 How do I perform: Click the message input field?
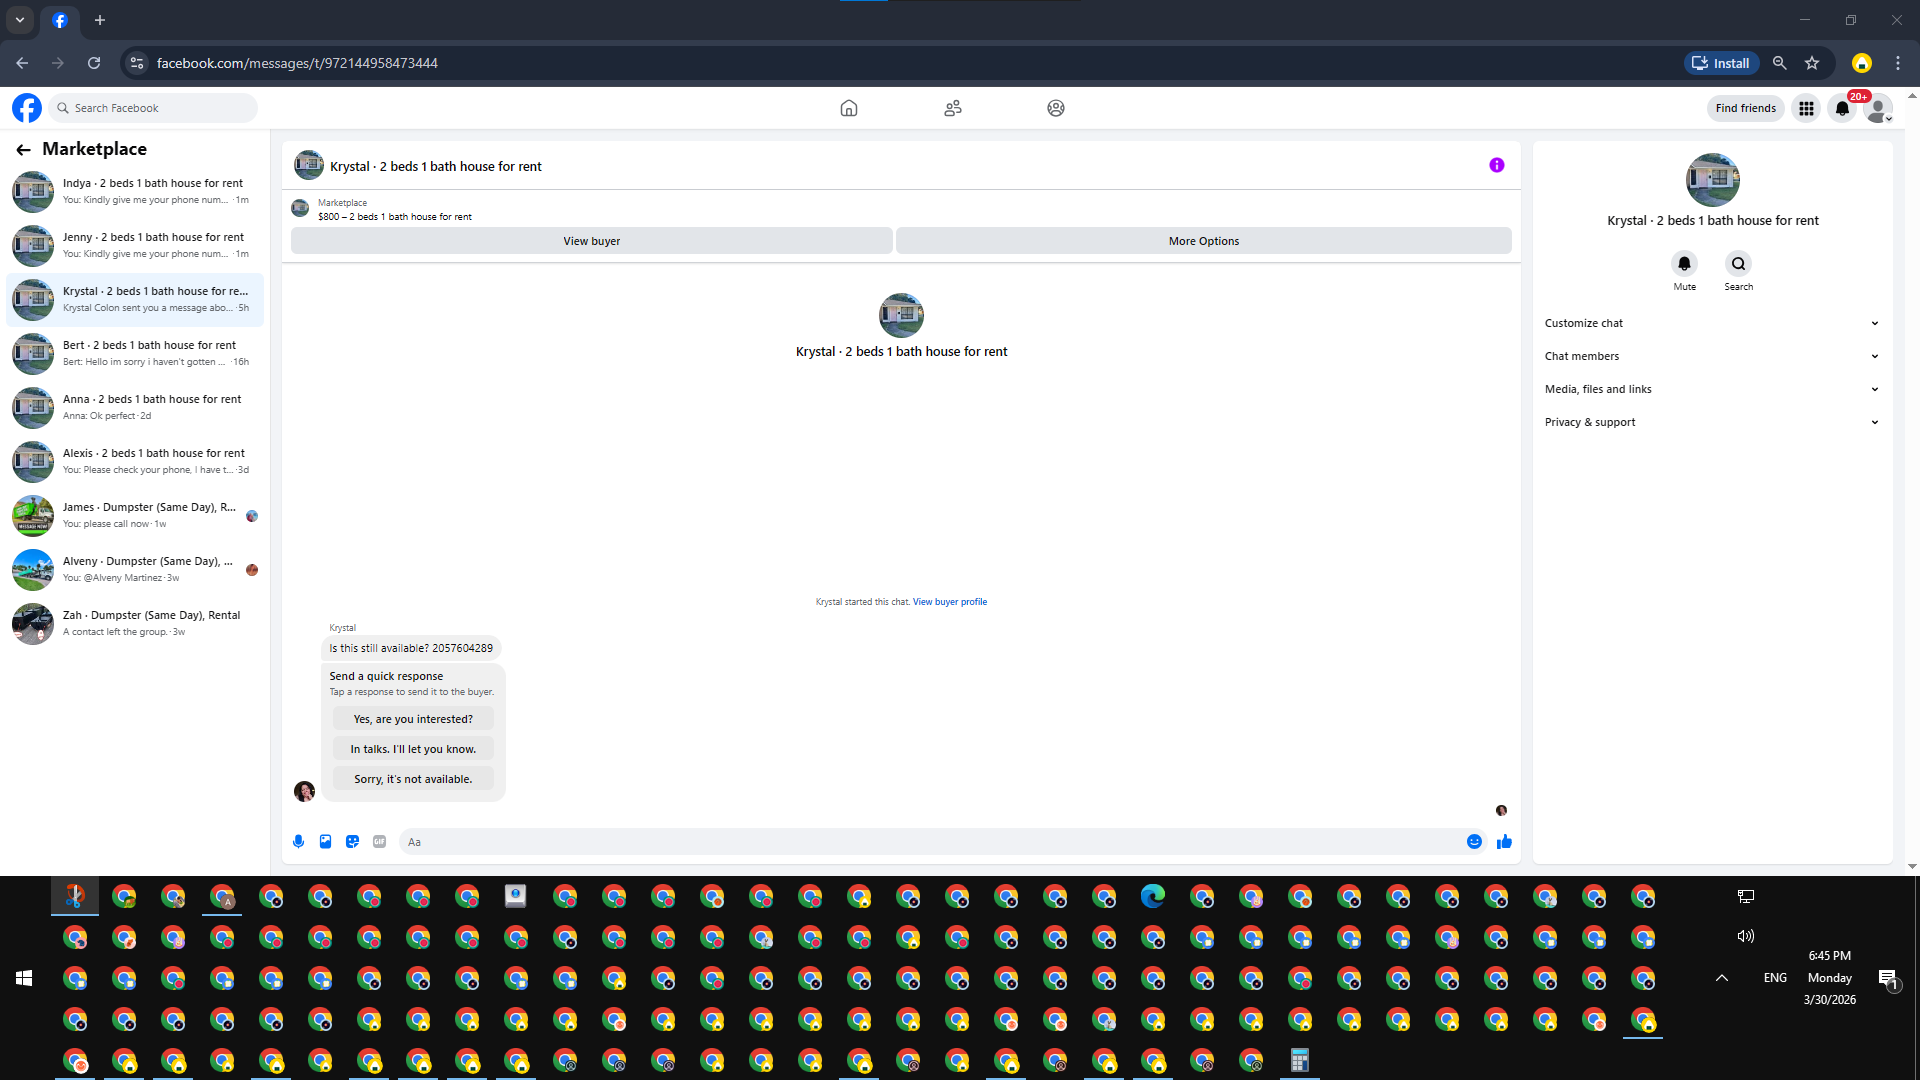point(930,842)
